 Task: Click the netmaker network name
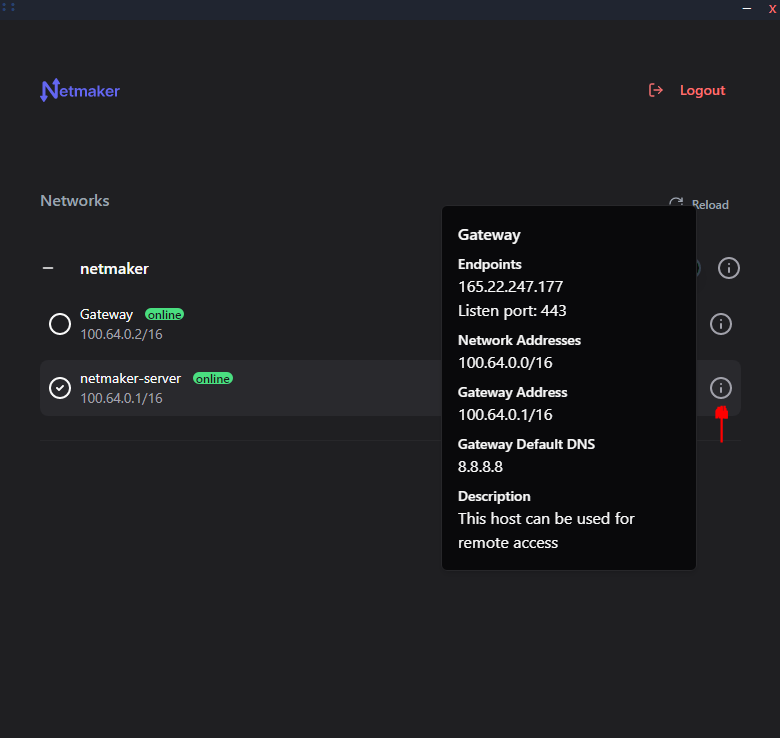coord(114,269)
